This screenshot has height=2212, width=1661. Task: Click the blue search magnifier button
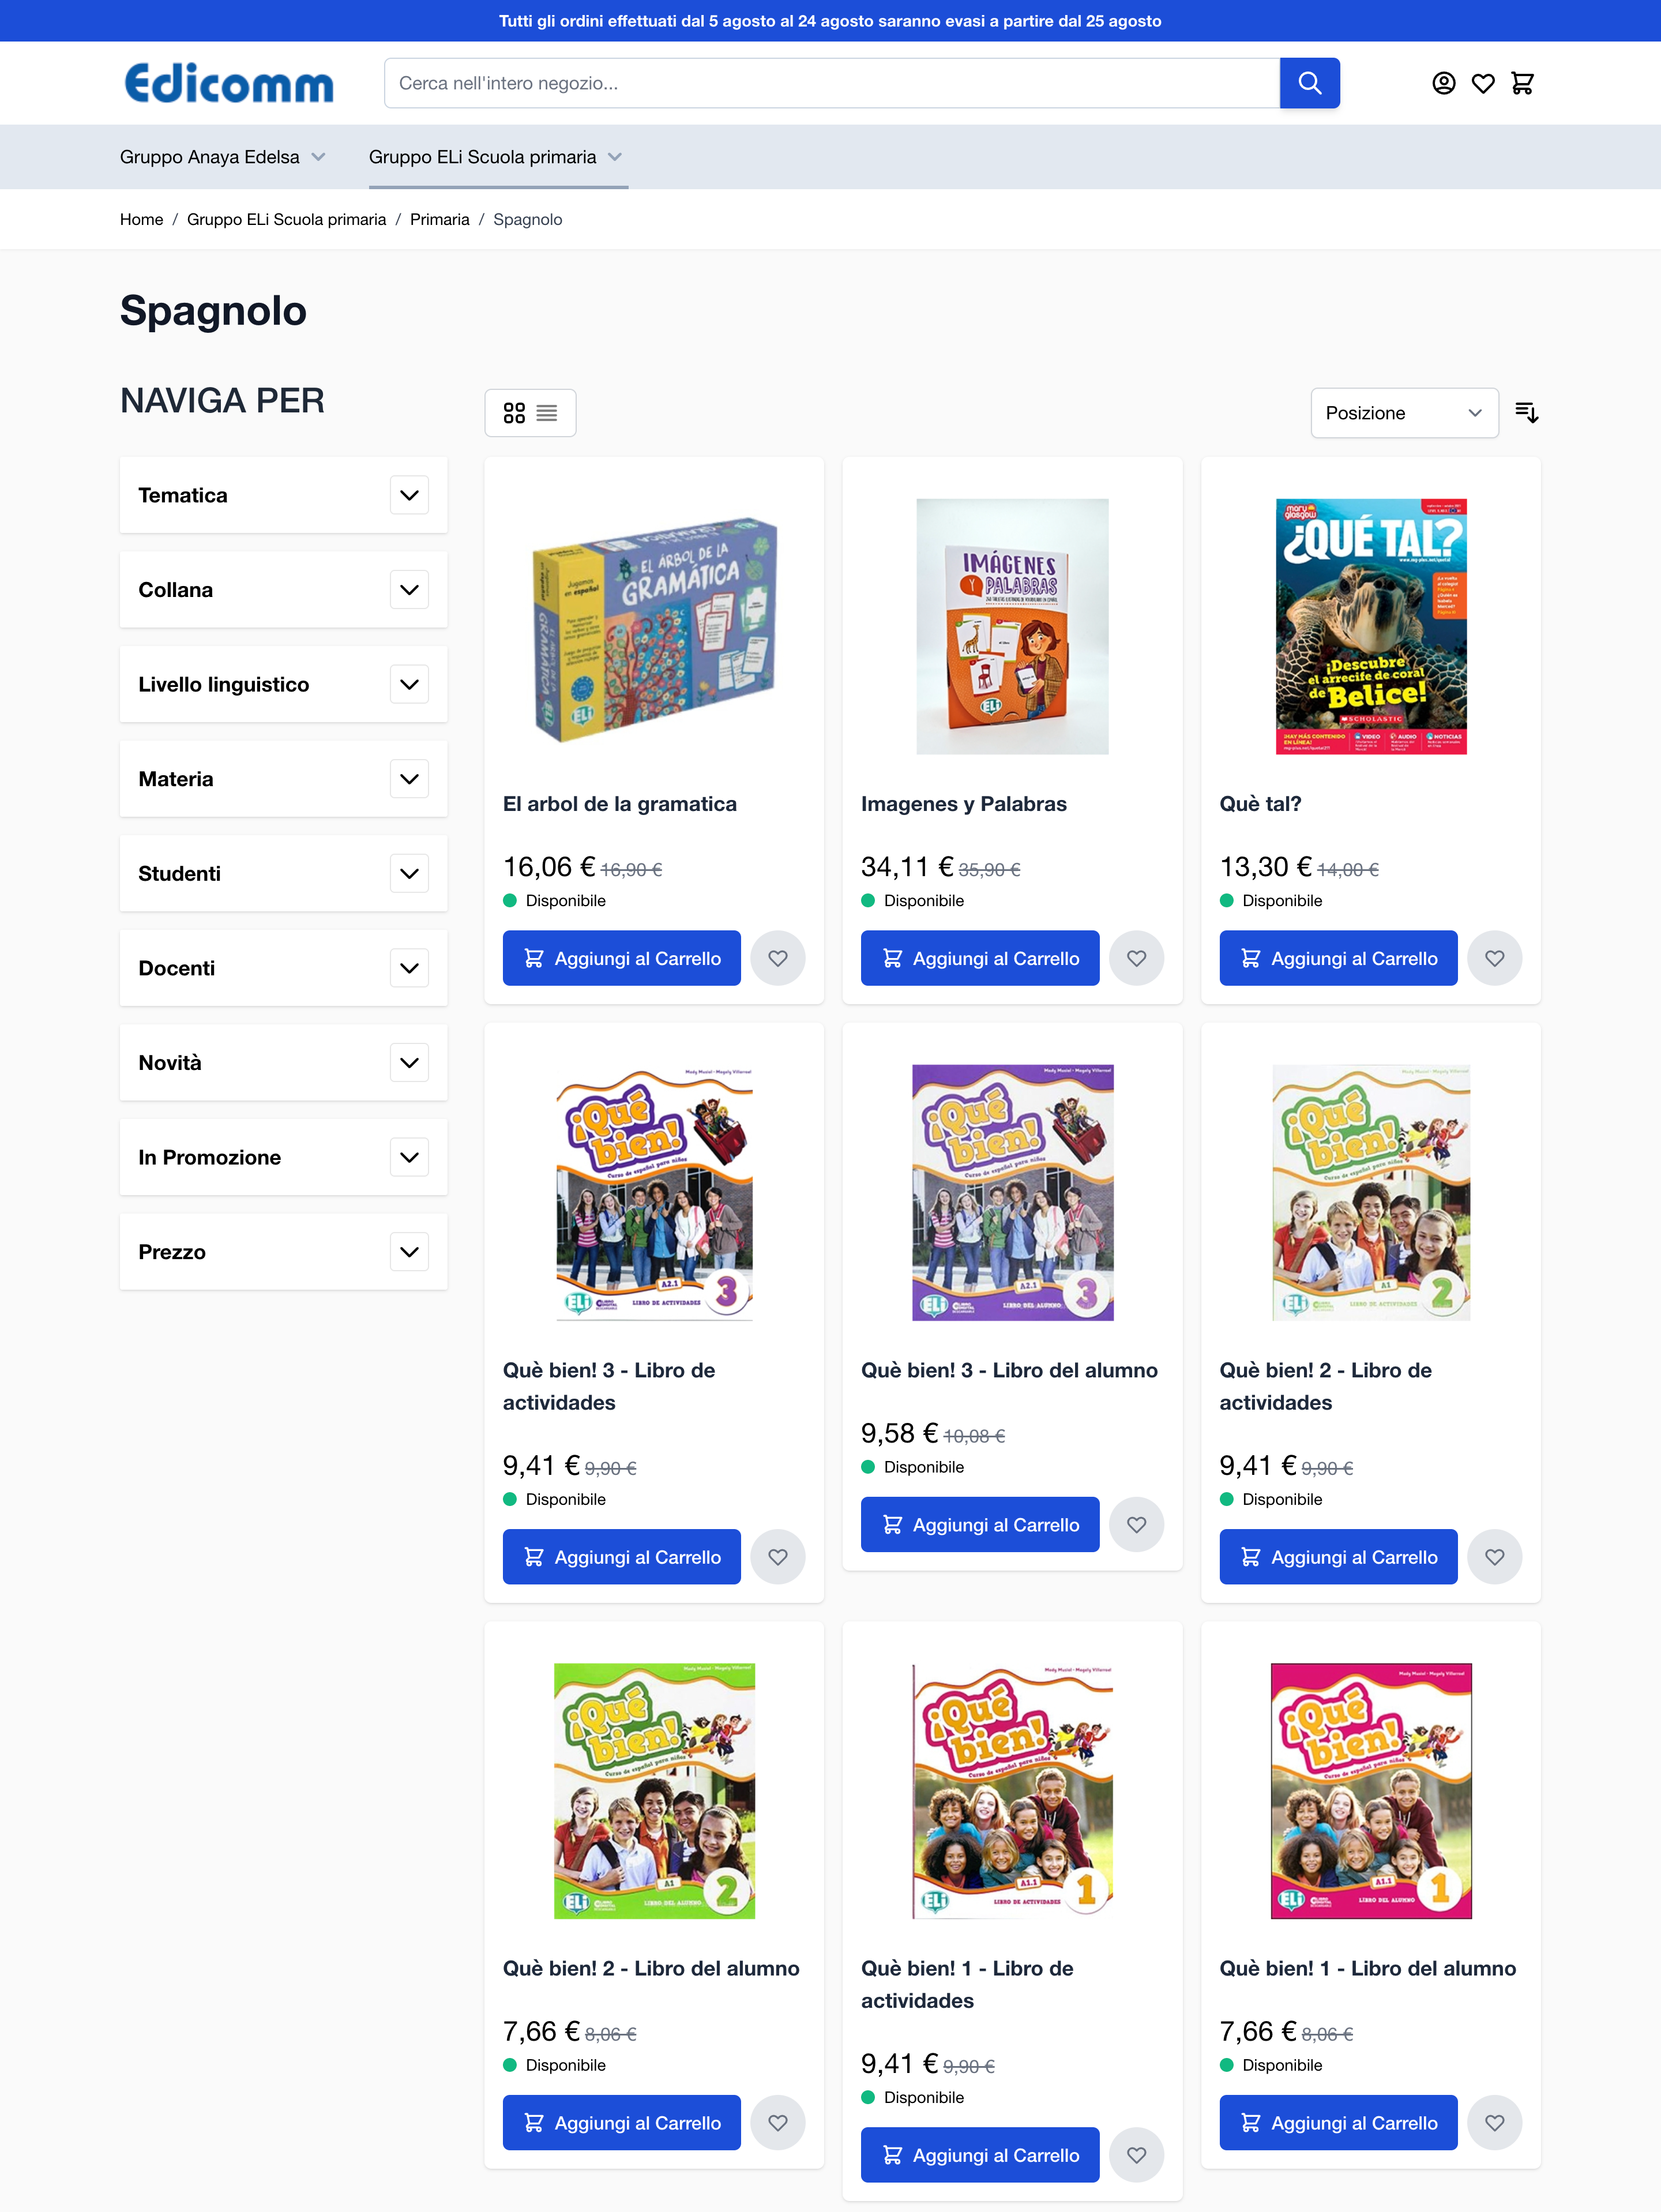[x=1309, y=83]
